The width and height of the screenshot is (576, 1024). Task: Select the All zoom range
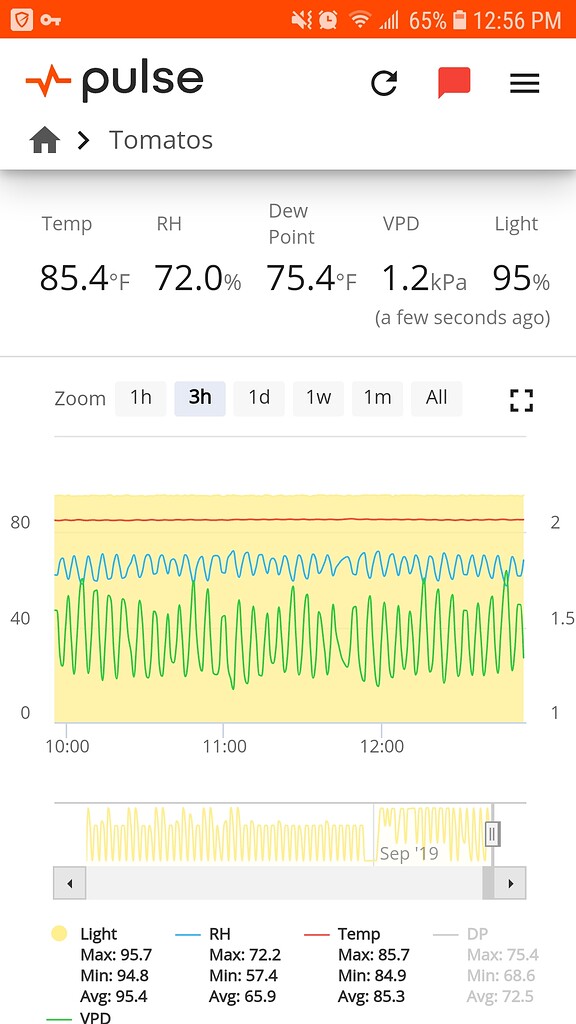(436, 397)
